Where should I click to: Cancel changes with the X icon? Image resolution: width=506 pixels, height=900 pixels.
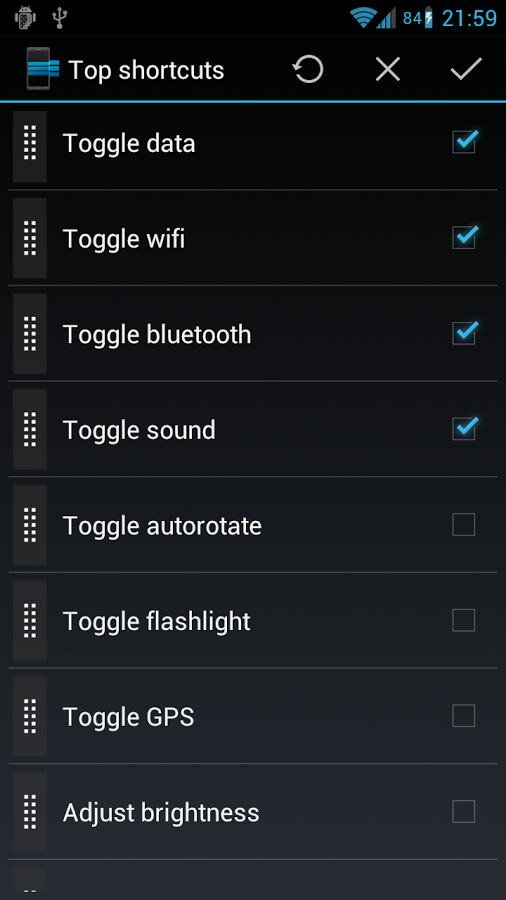[387, 70]
